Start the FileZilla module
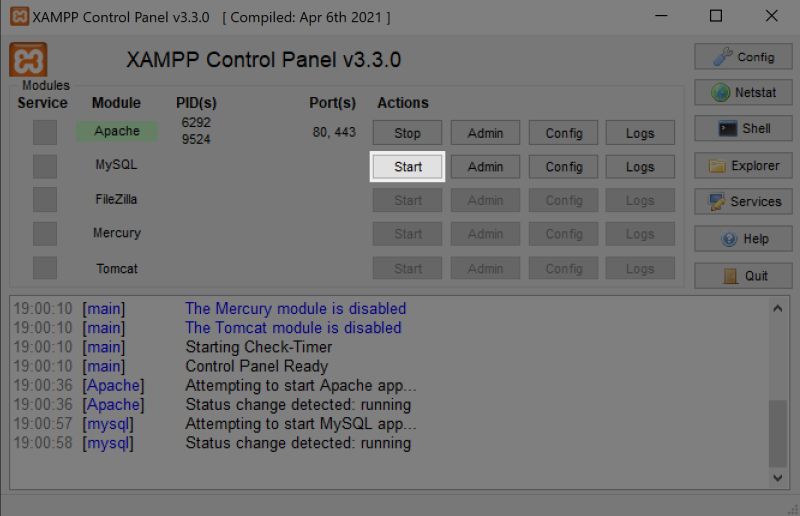Screen dimensions: 800x516 pyautogui.click(x=407, y=200)
